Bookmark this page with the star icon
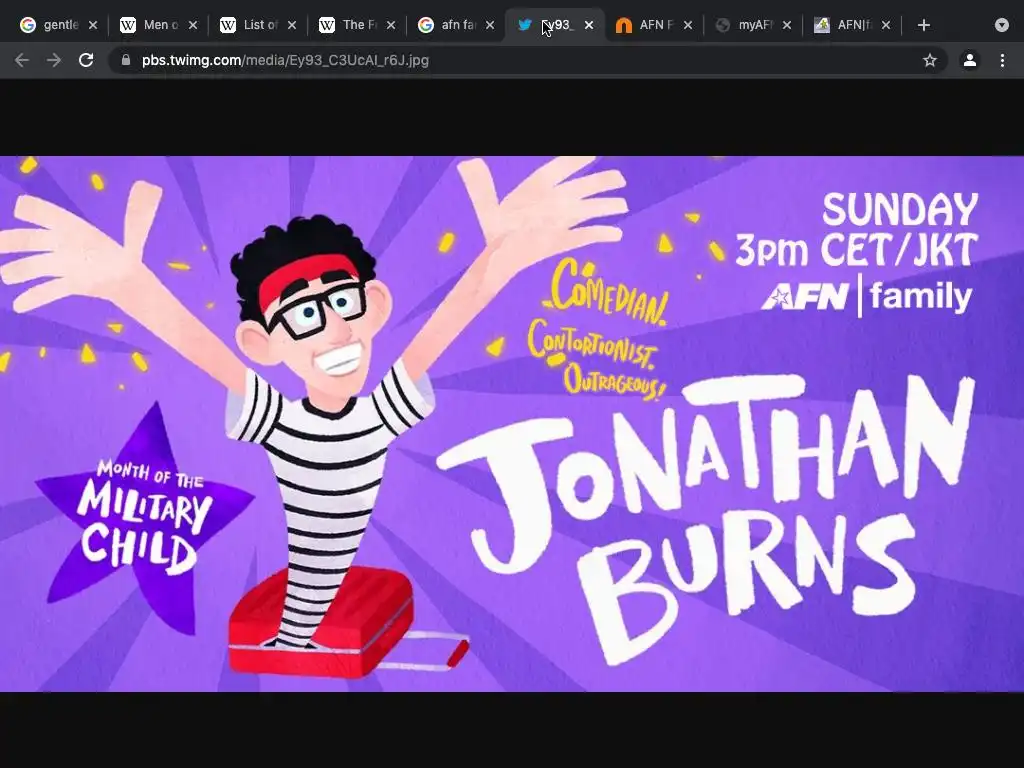The image size is (1024, 768). [930, 60]
